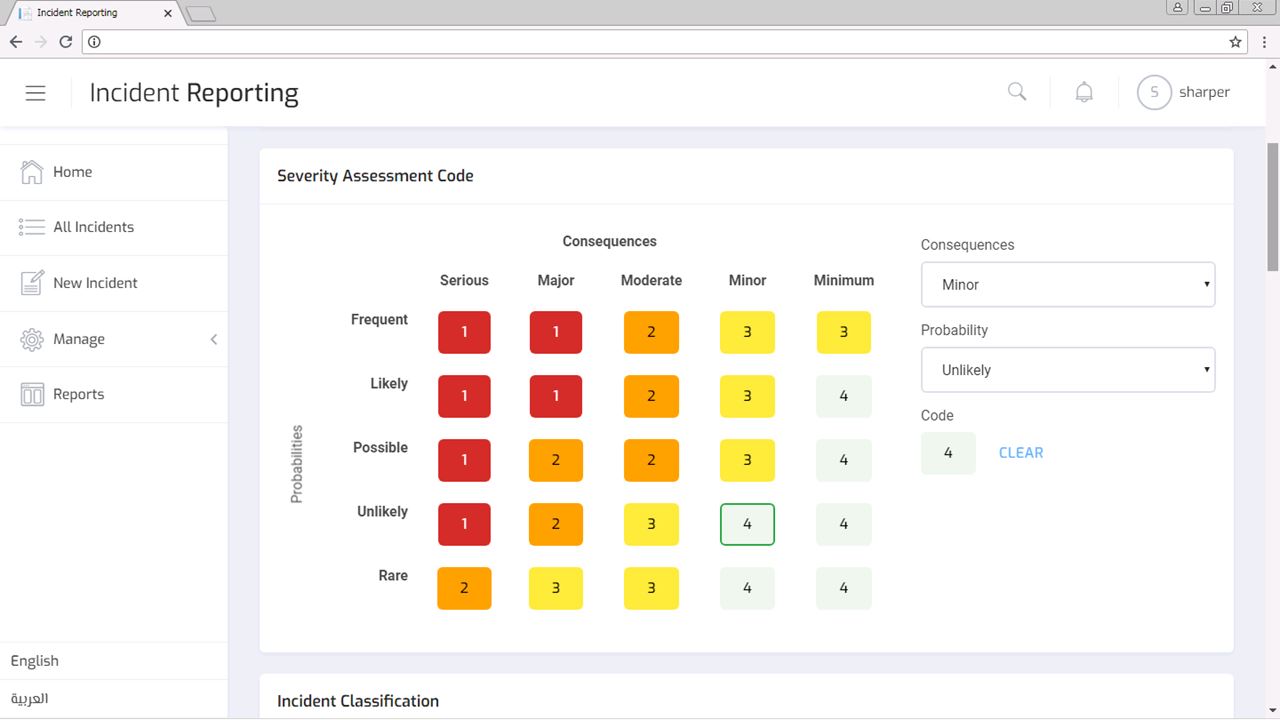Select the Unlikely-Minor highlighted cell

tap(747, 524)
